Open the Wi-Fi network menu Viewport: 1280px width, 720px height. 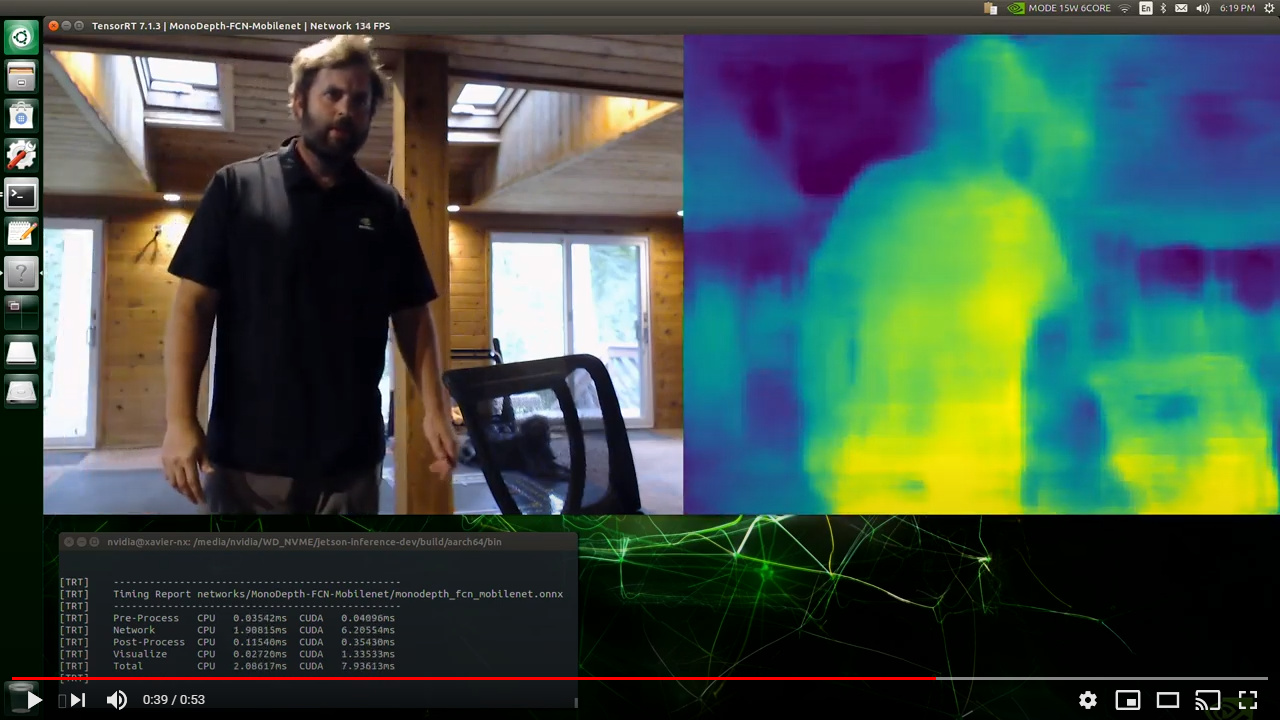pos(1124,8)
